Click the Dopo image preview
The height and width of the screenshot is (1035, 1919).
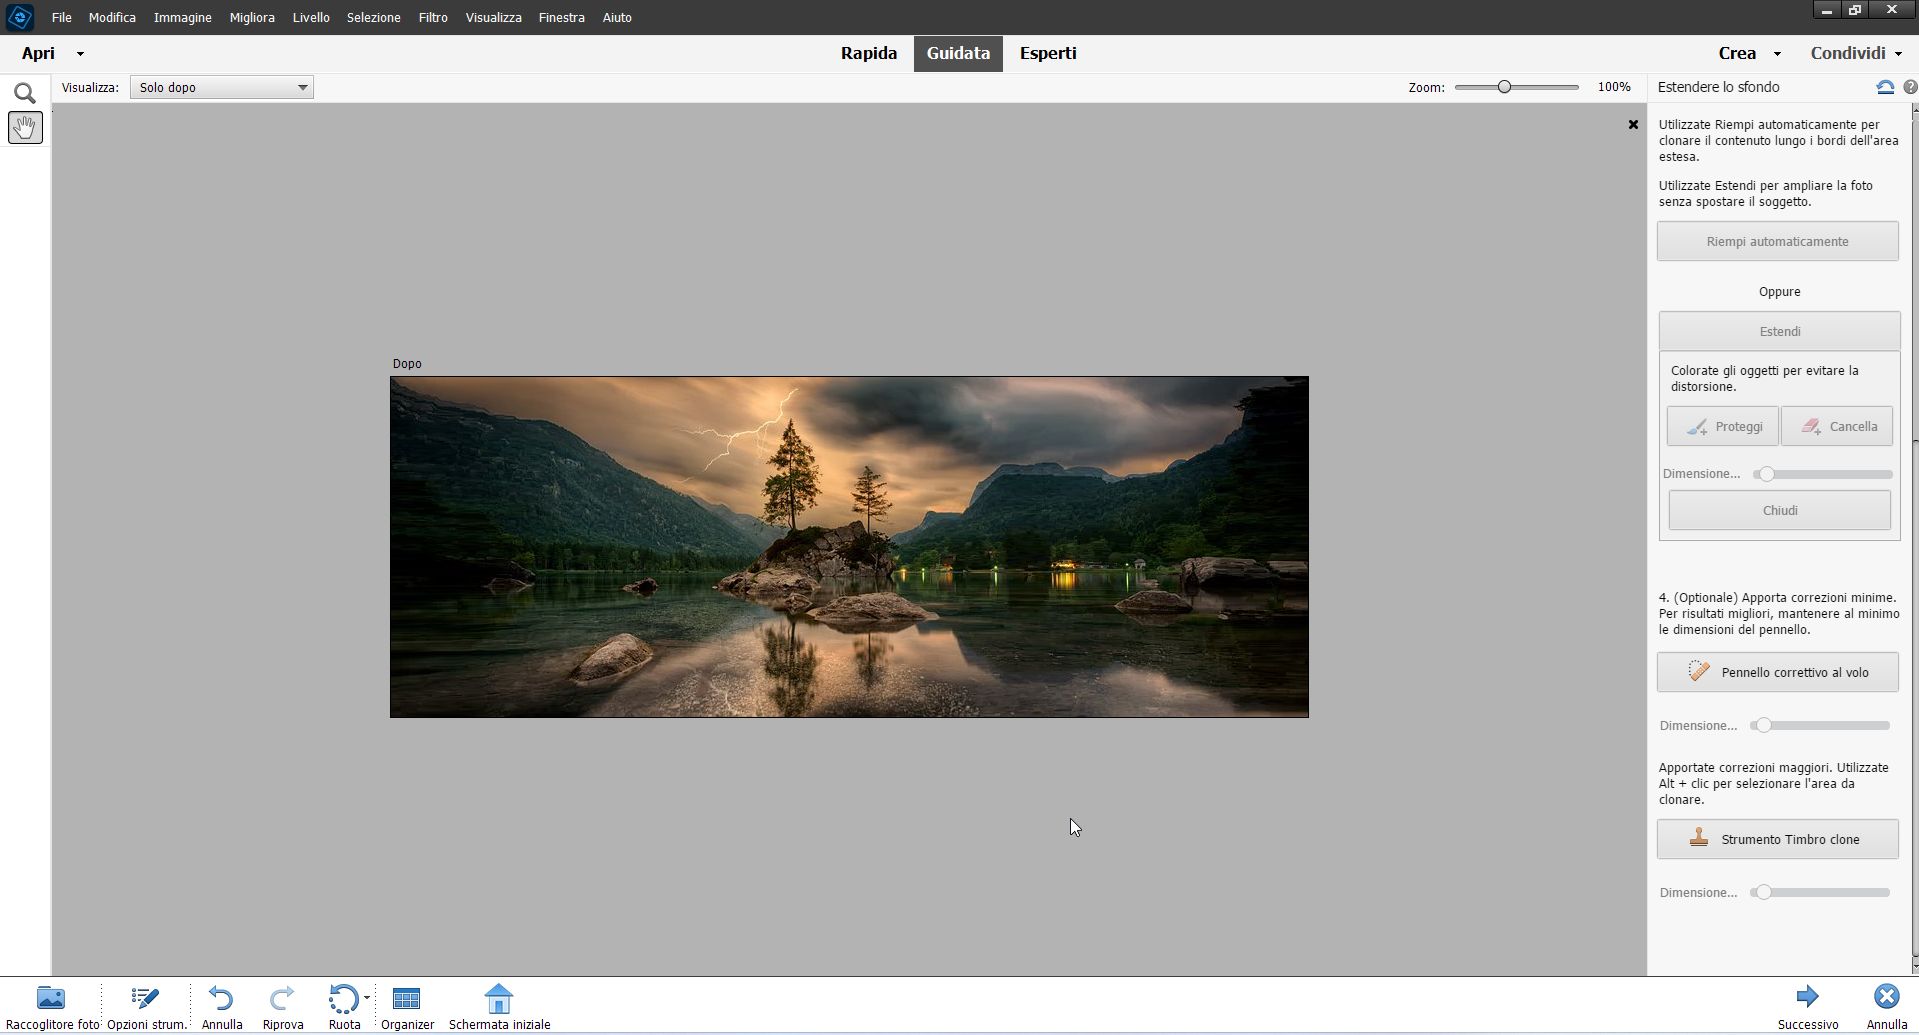(849, 547)
